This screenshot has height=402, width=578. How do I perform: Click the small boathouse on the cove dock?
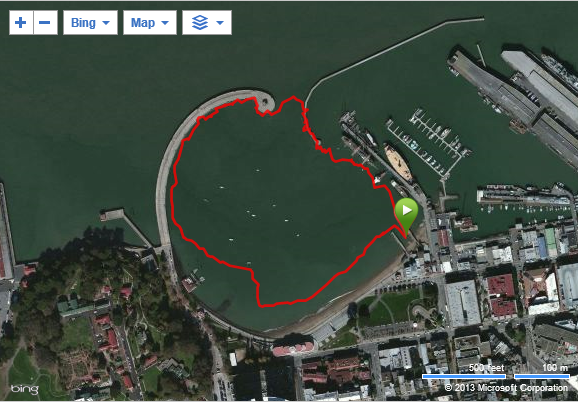[x=189, y=284]
